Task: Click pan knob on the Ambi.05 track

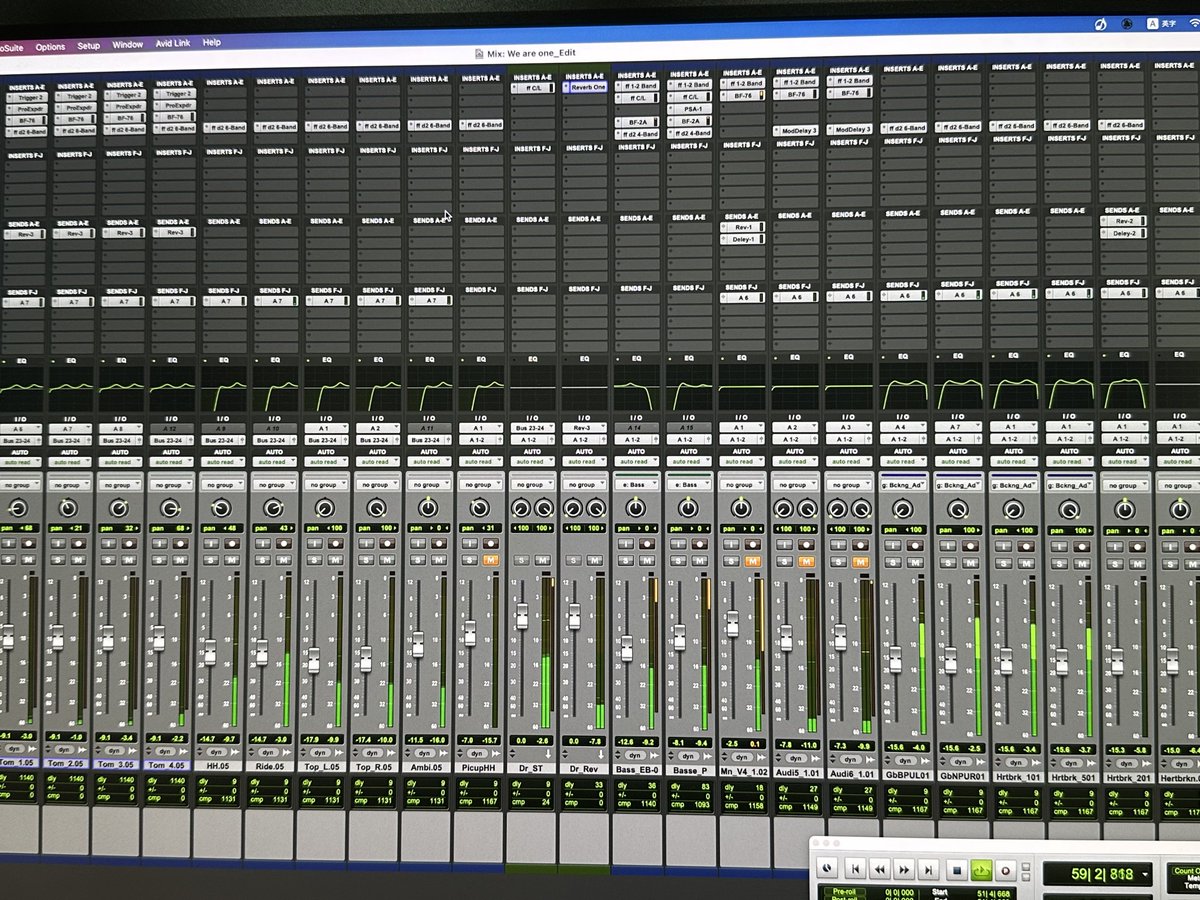Action: tap(428, 508)
